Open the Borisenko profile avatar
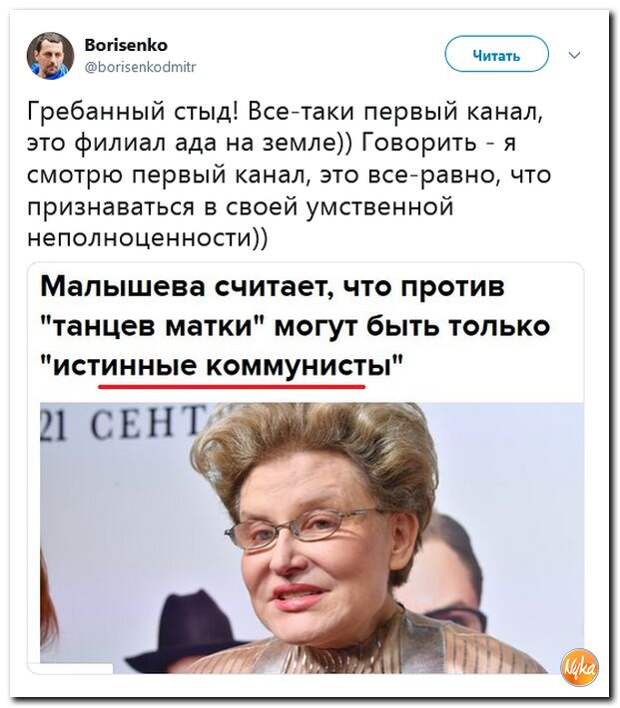Viewport: 620px width, 708px height. (50, 56)
